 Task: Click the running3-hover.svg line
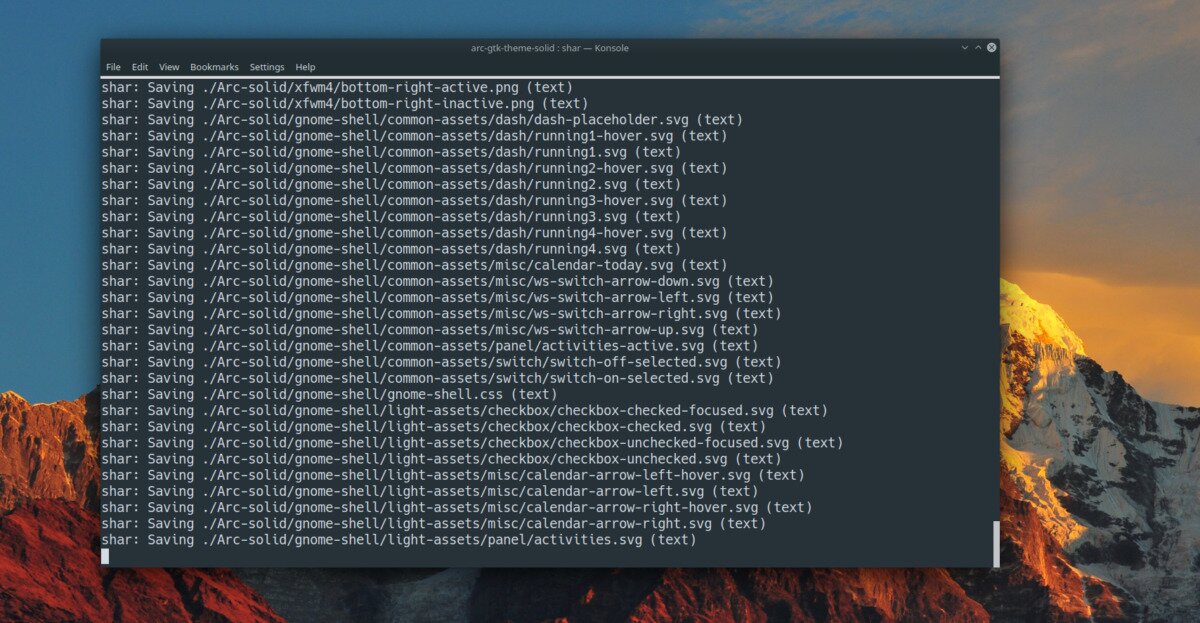coord(414,200)
